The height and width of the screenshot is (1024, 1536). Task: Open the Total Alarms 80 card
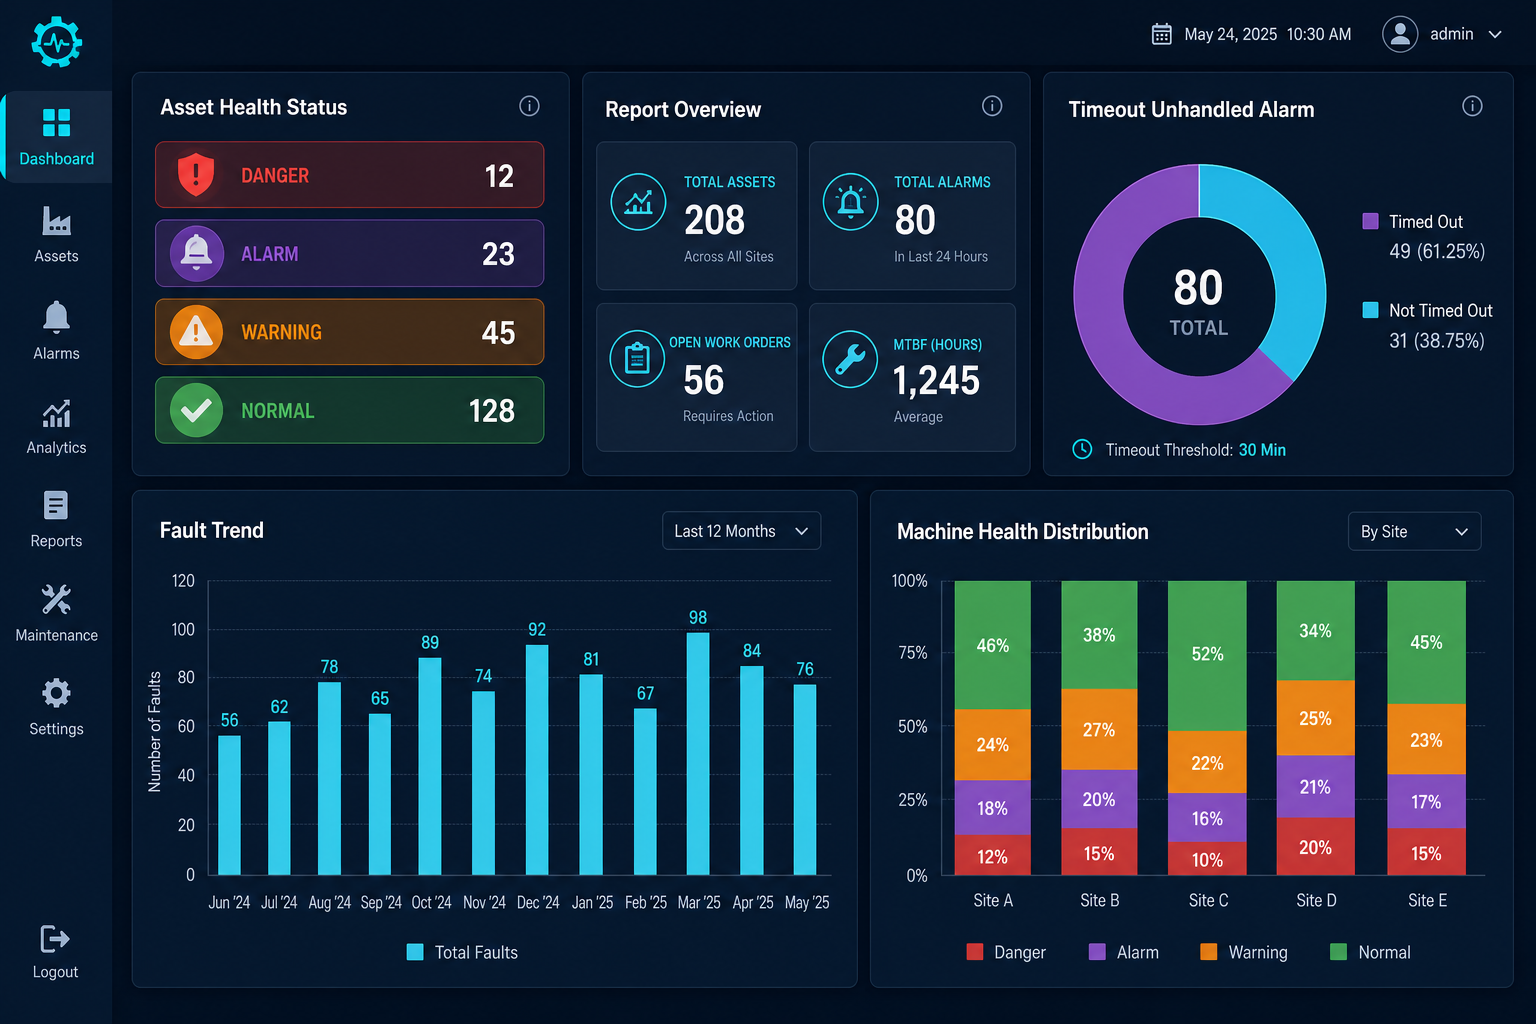912,216
